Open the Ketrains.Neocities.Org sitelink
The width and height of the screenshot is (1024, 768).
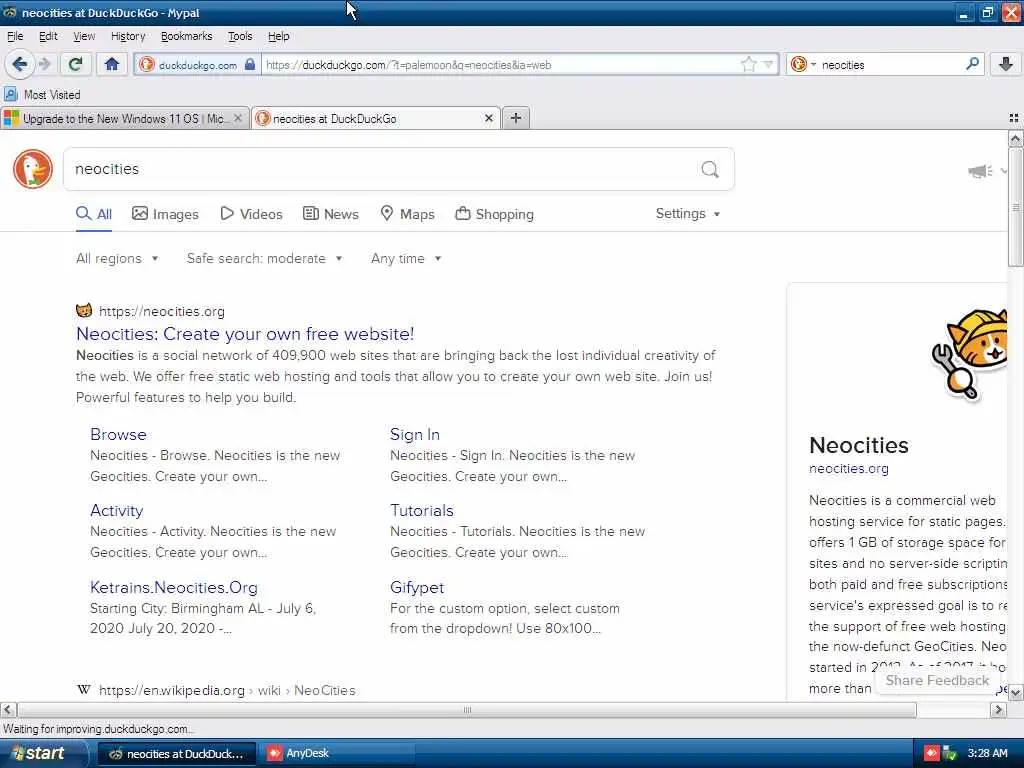(x=174, y=587)
